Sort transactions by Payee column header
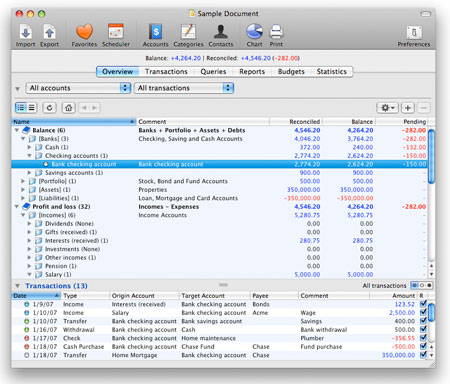This screenshot has width=450, height=384. [274, 296]
